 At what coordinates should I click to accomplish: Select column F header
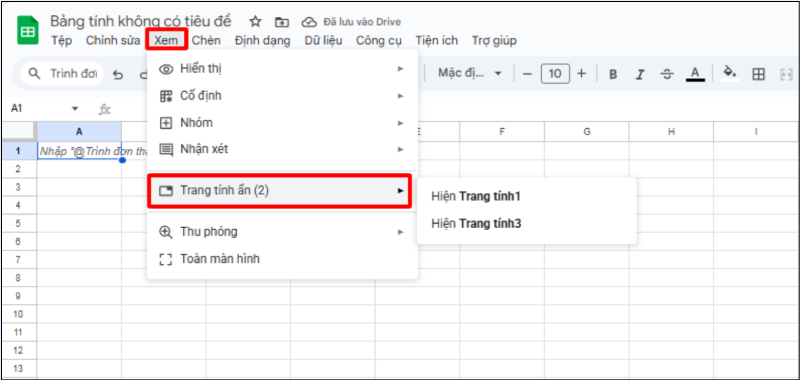[x=502, y=132]
